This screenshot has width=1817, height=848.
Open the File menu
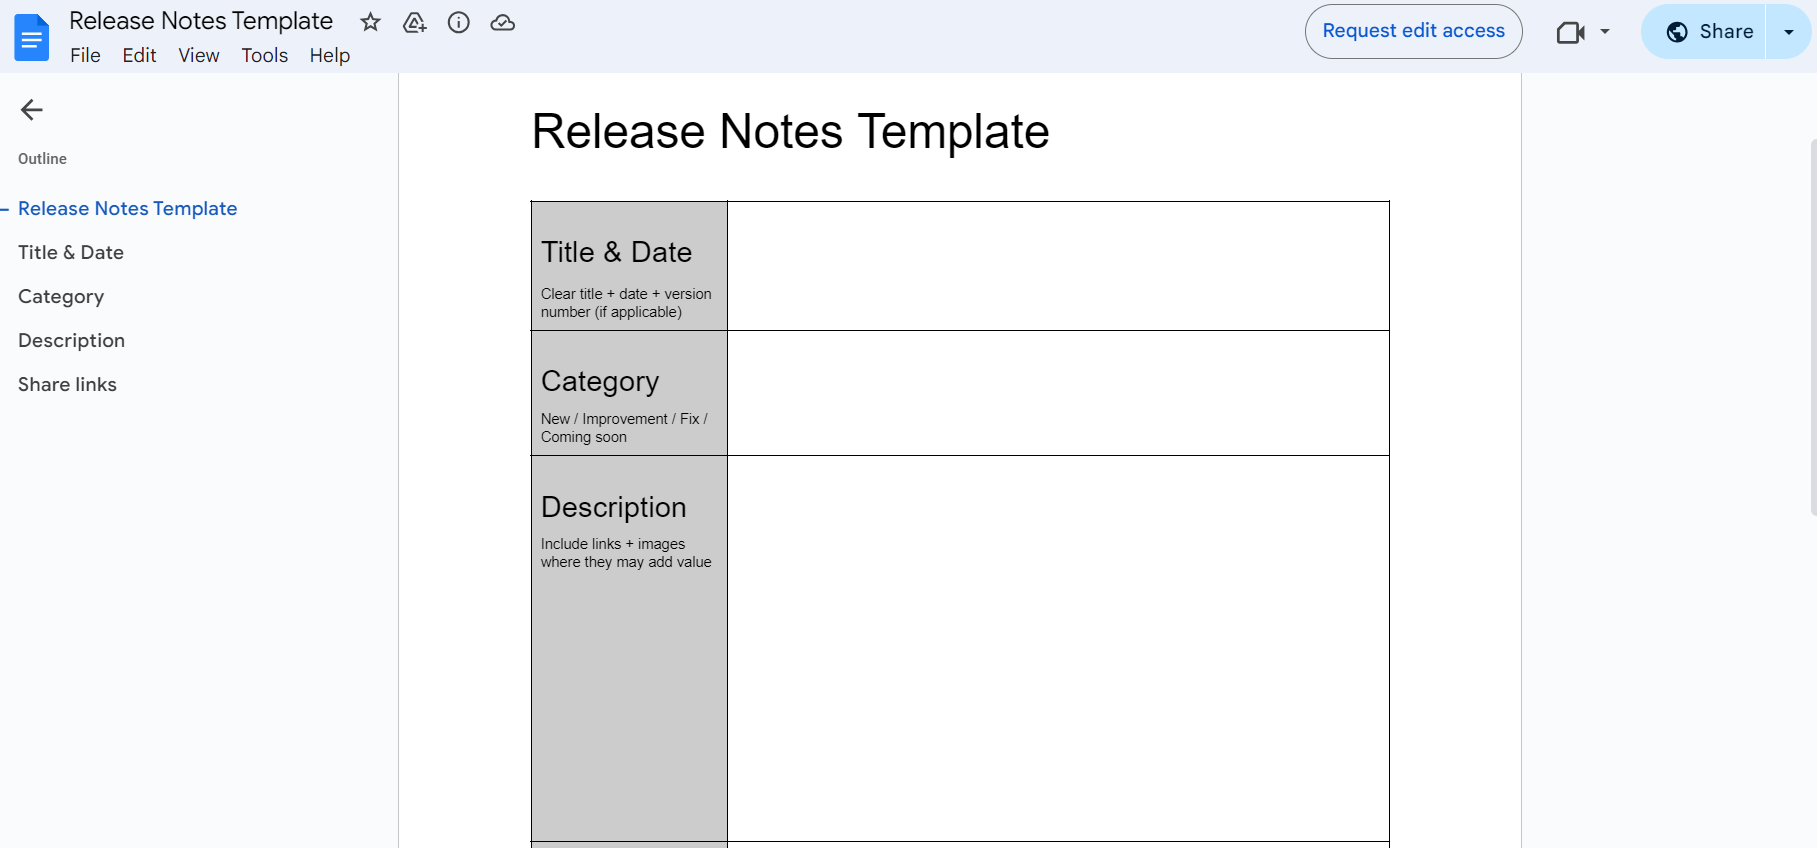pyautogui.click(x=85, y=55)
